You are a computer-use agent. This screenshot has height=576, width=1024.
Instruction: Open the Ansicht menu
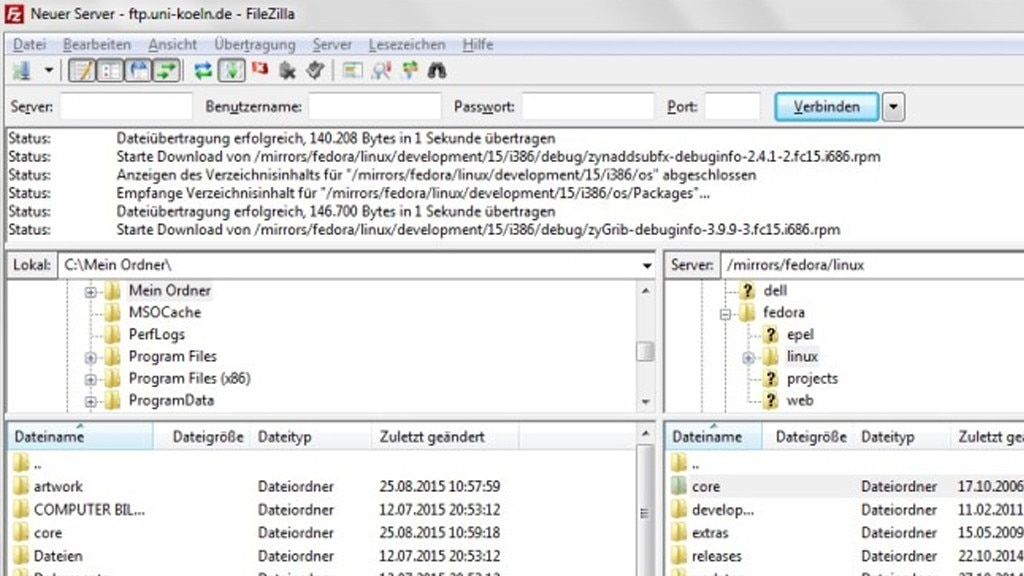(172, 44)
